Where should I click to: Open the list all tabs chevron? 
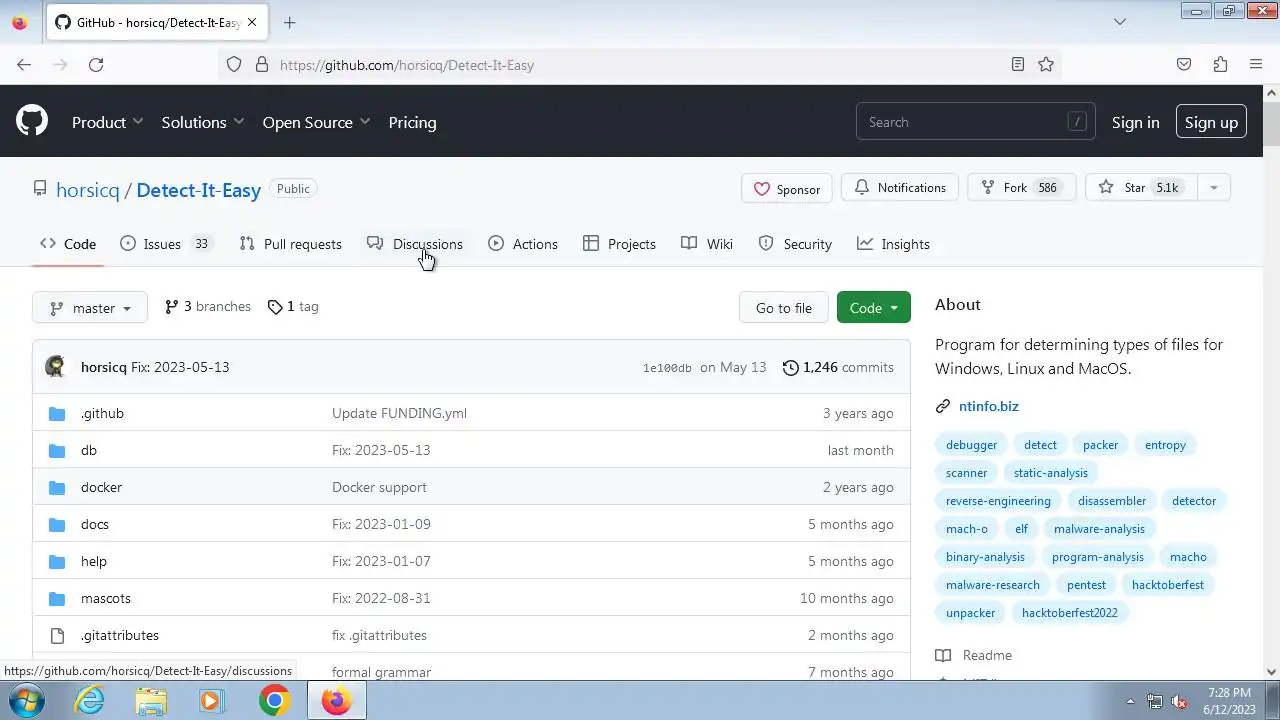[x=1120, y=22]
